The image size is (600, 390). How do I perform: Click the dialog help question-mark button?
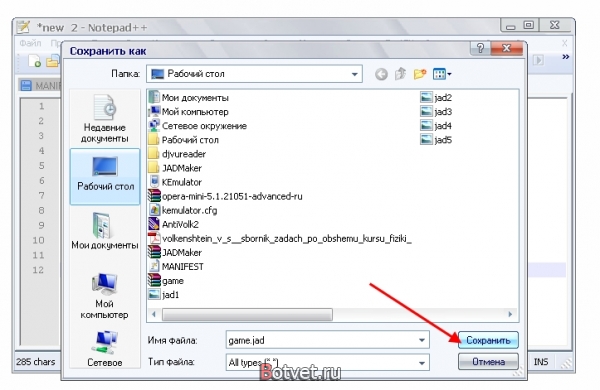[x=480, y=48]
